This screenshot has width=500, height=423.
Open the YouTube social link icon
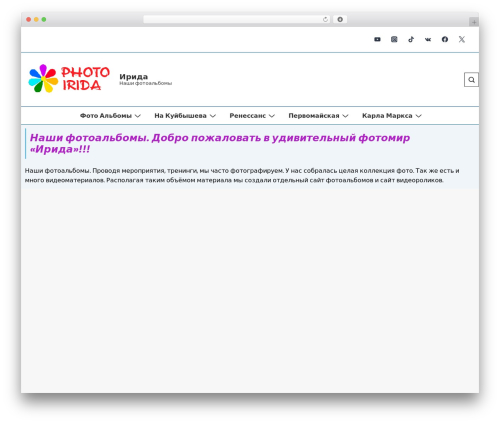tap(377, 39)
